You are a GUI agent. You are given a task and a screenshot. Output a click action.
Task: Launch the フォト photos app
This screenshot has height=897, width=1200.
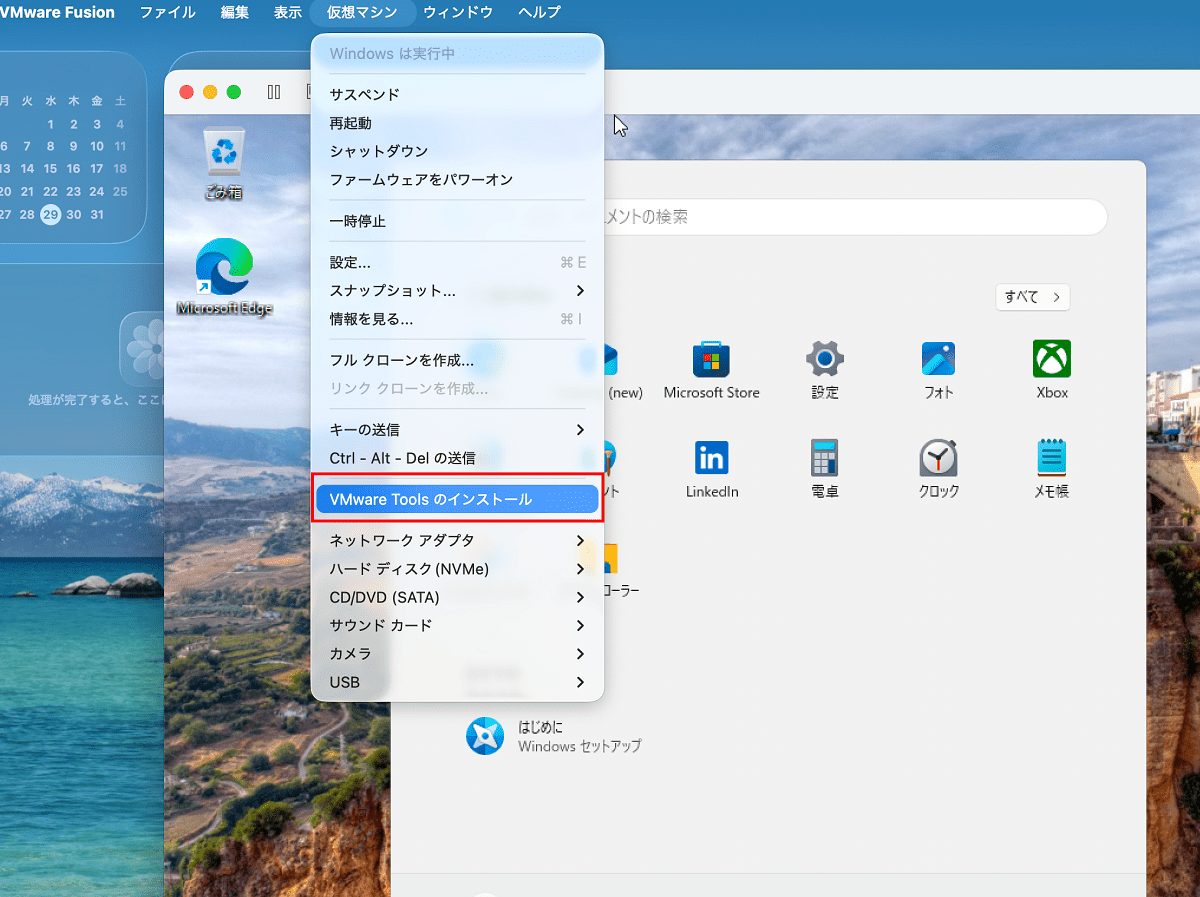point(938,369)
